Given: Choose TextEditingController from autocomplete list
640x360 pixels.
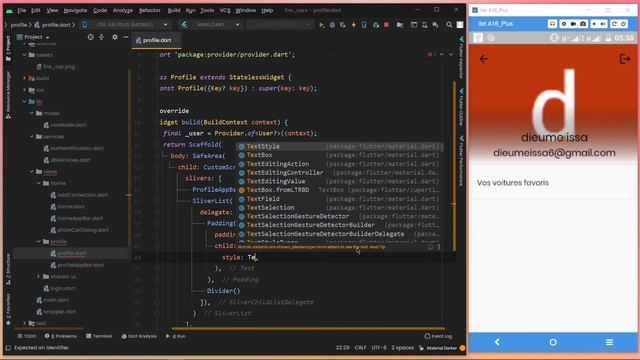Looking at the screenshot, I should 339,173.
